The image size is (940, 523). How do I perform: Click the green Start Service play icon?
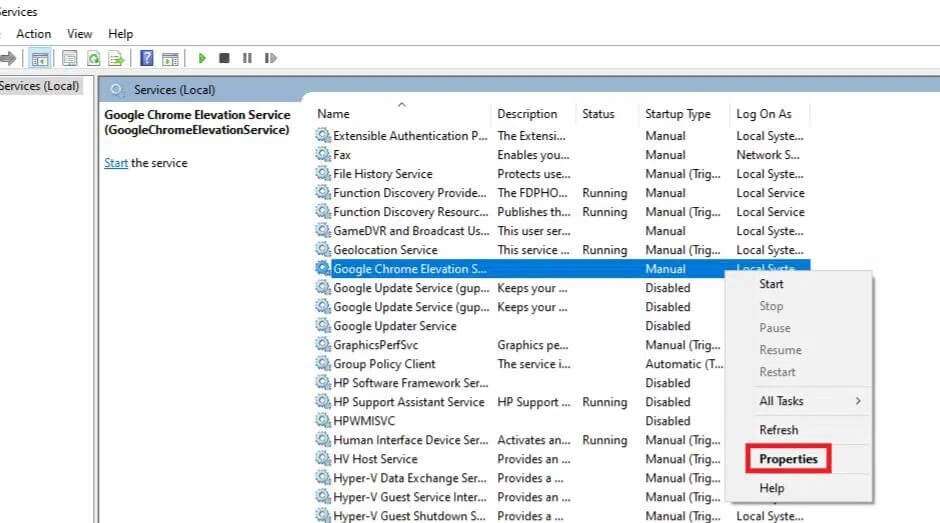(202, 58)
